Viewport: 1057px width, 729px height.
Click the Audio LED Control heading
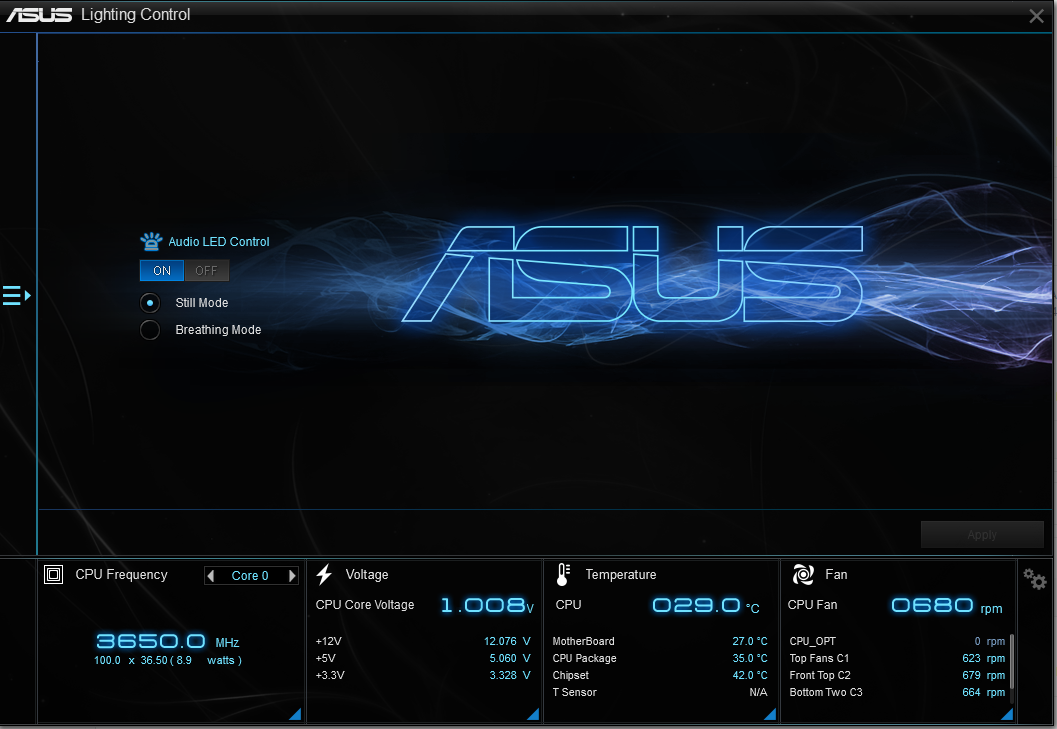(x=219, y=241)
